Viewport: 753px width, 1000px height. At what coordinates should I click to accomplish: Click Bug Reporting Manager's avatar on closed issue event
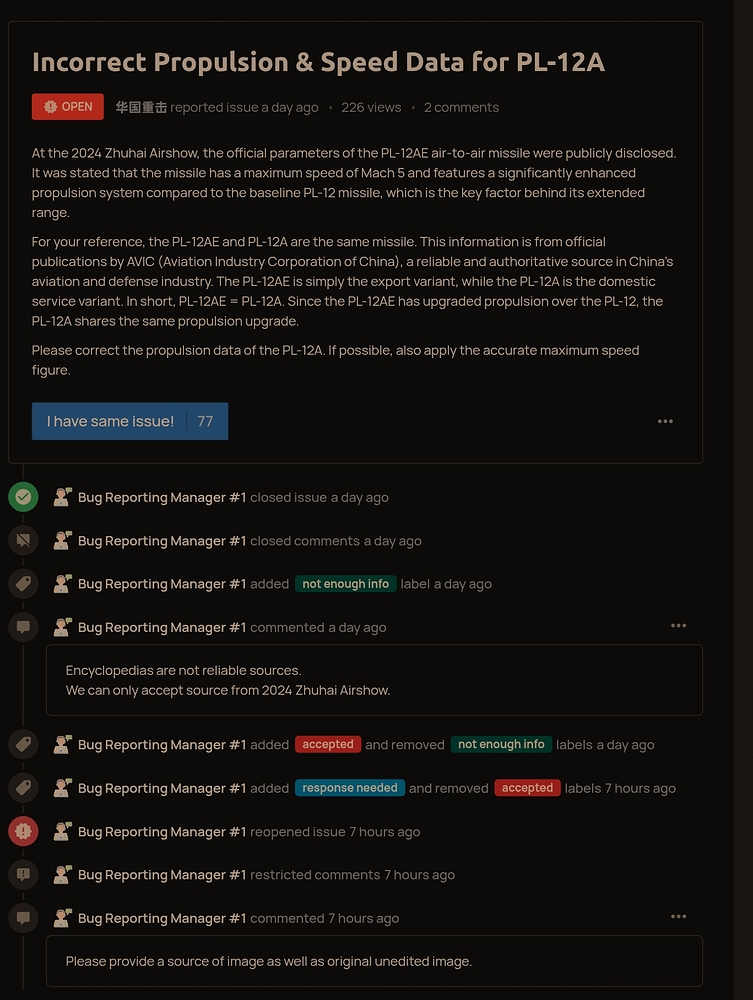coord(63,496)
